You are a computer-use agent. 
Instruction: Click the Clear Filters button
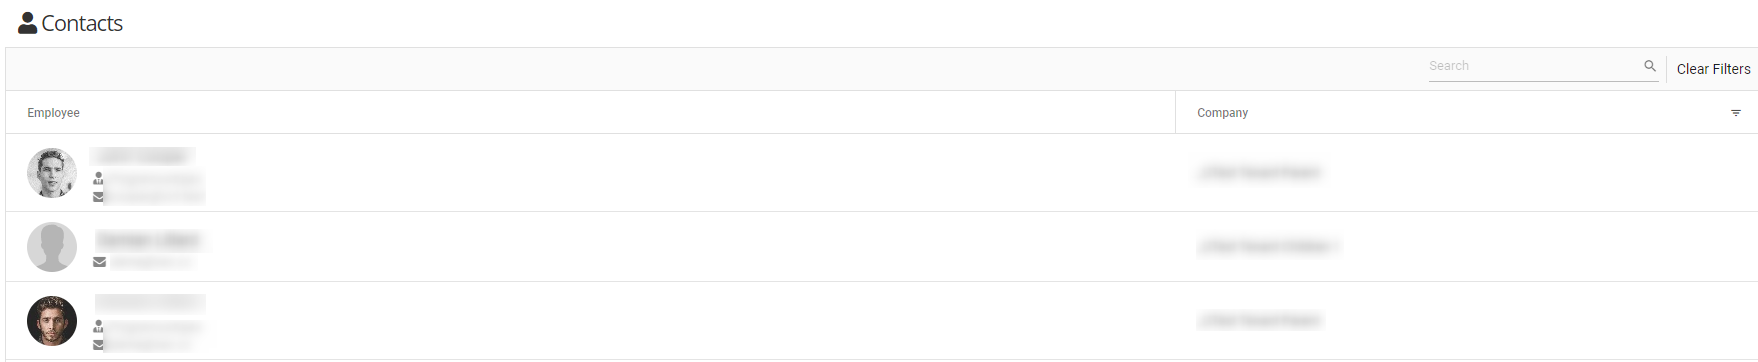pyautogui.click(x=1713, y=69)
